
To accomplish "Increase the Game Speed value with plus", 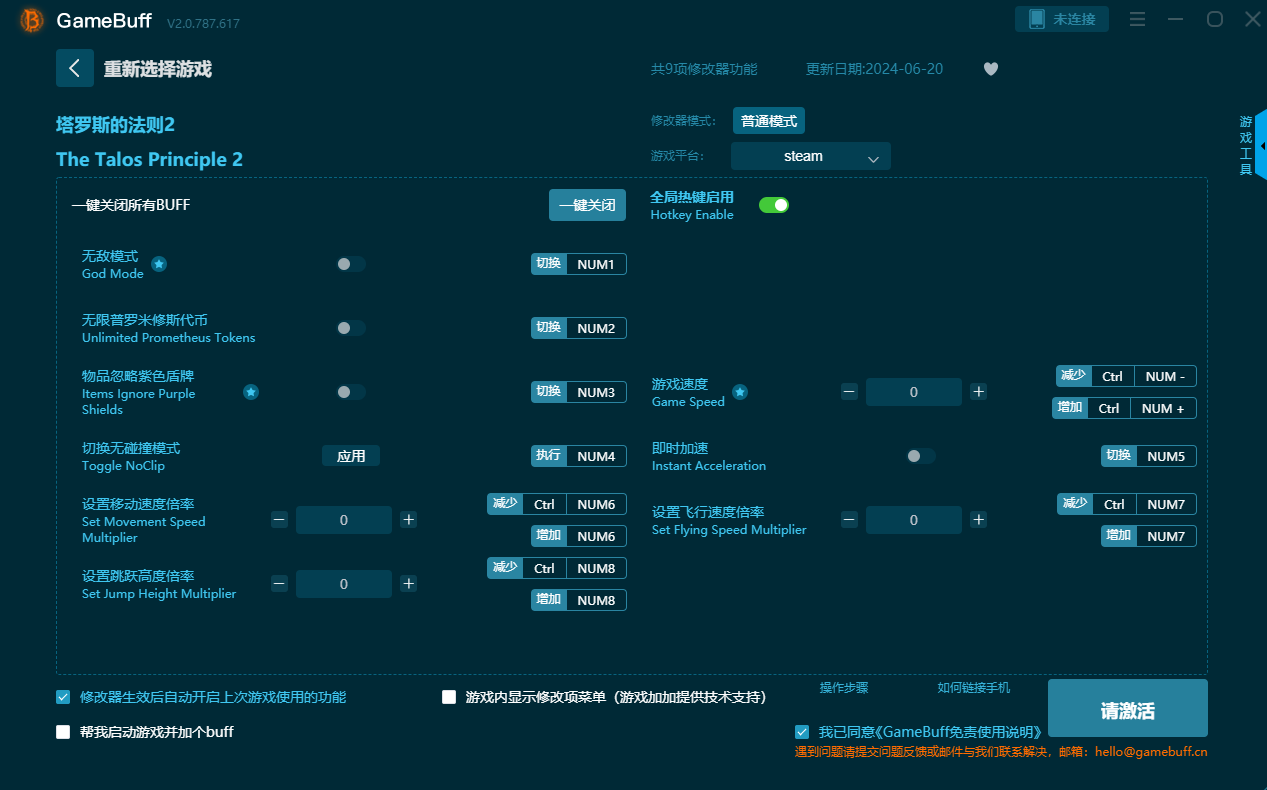I will coord(978,392).
